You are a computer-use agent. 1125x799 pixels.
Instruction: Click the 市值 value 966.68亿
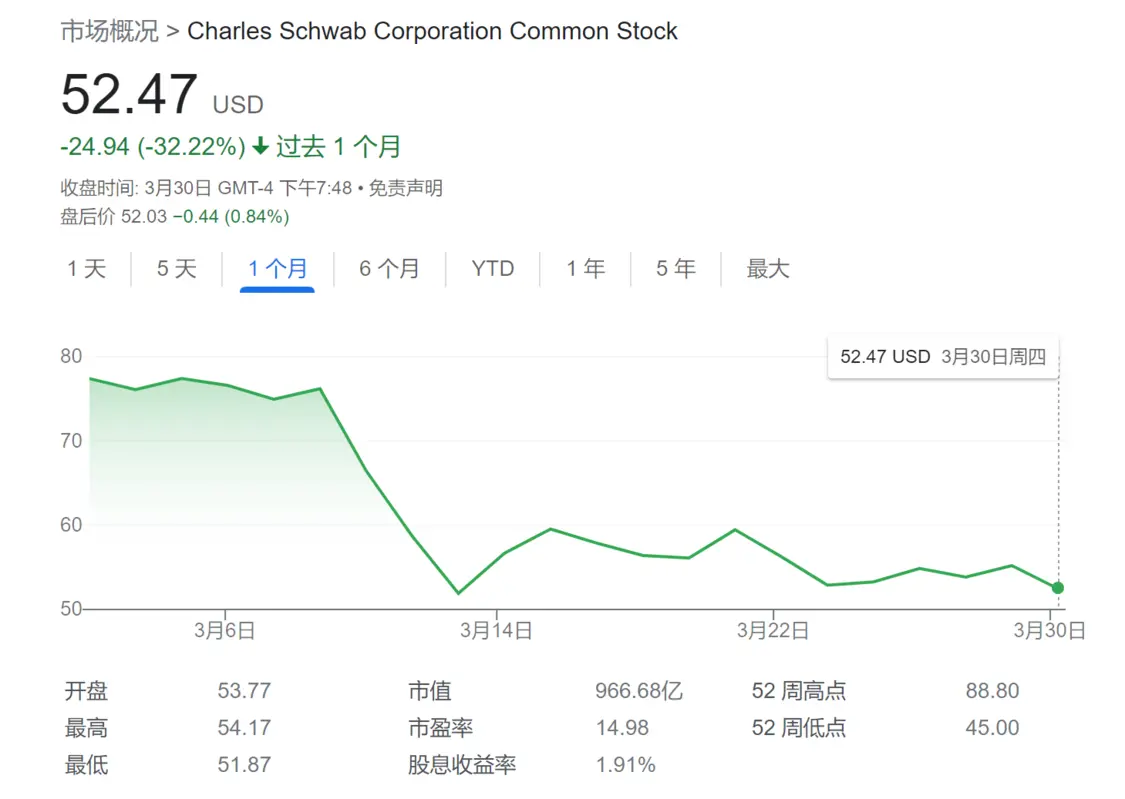(x=639, y=691)
